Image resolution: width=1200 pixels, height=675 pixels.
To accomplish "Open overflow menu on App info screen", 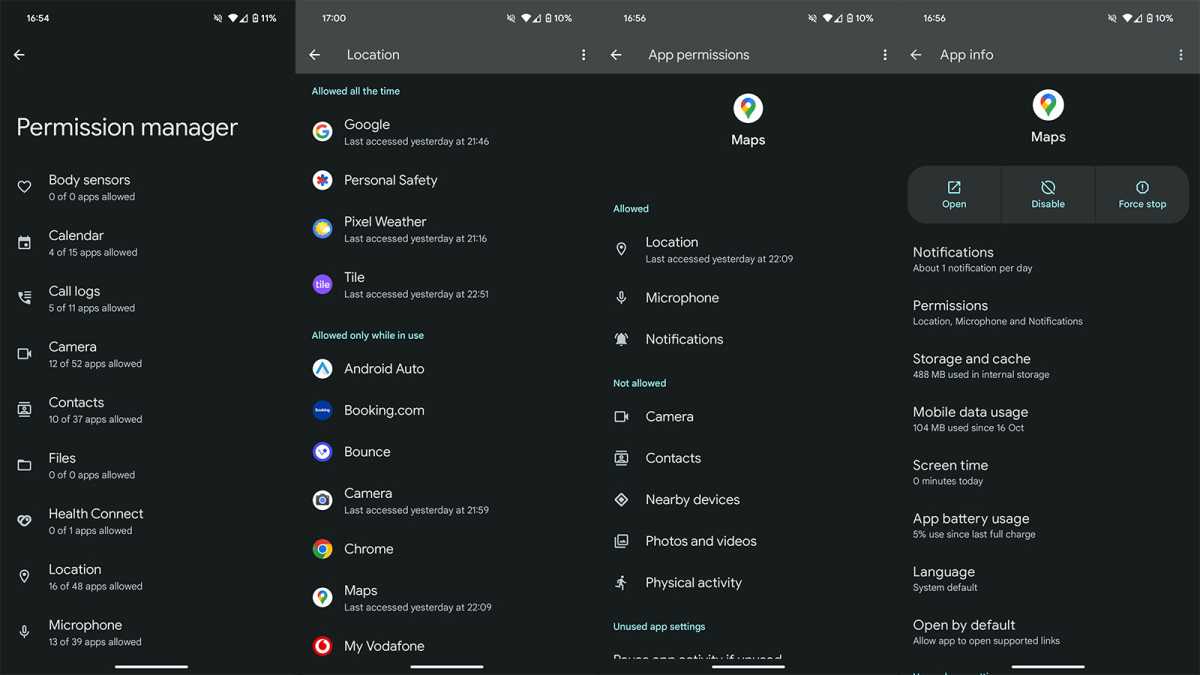I will 1181,55.
